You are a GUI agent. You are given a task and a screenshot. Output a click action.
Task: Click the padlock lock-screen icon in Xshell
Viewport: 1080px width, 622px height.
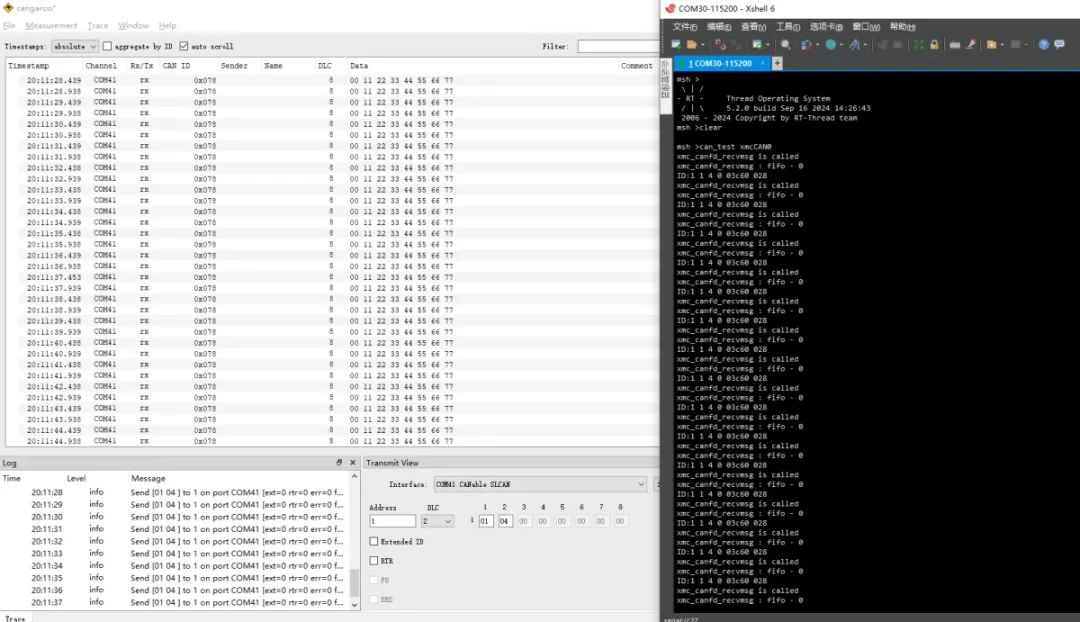(x=934, y=45)
